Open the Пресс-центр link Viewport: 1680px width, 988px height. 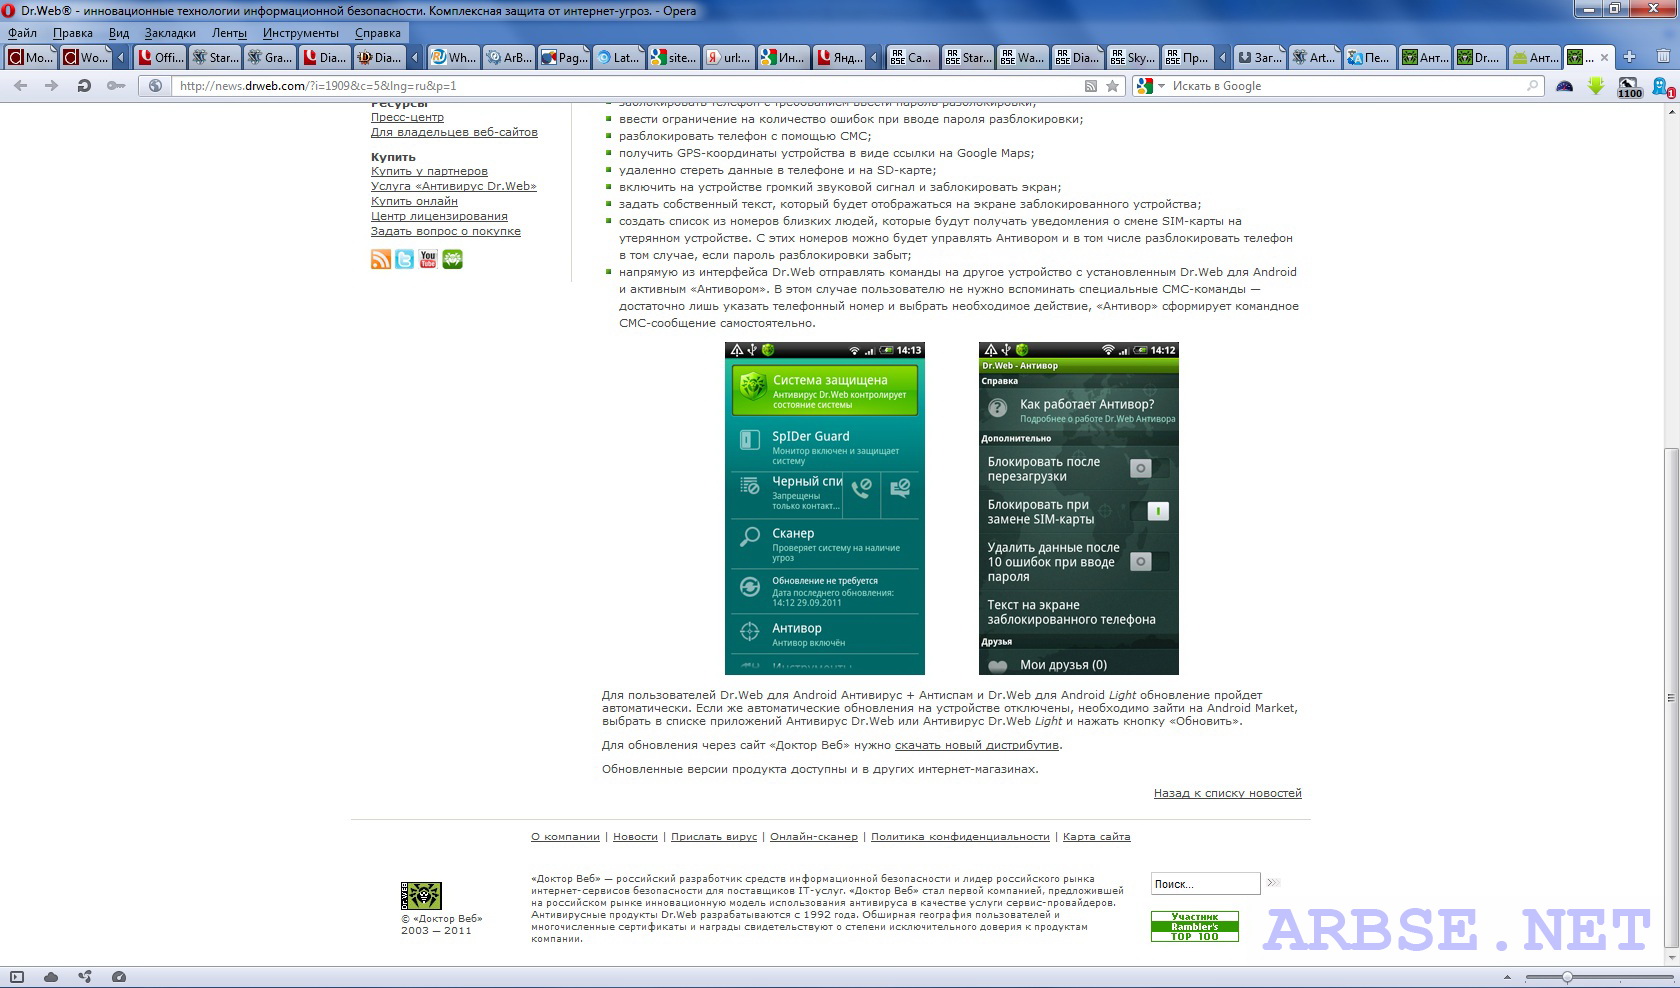[x=407, y=117]
